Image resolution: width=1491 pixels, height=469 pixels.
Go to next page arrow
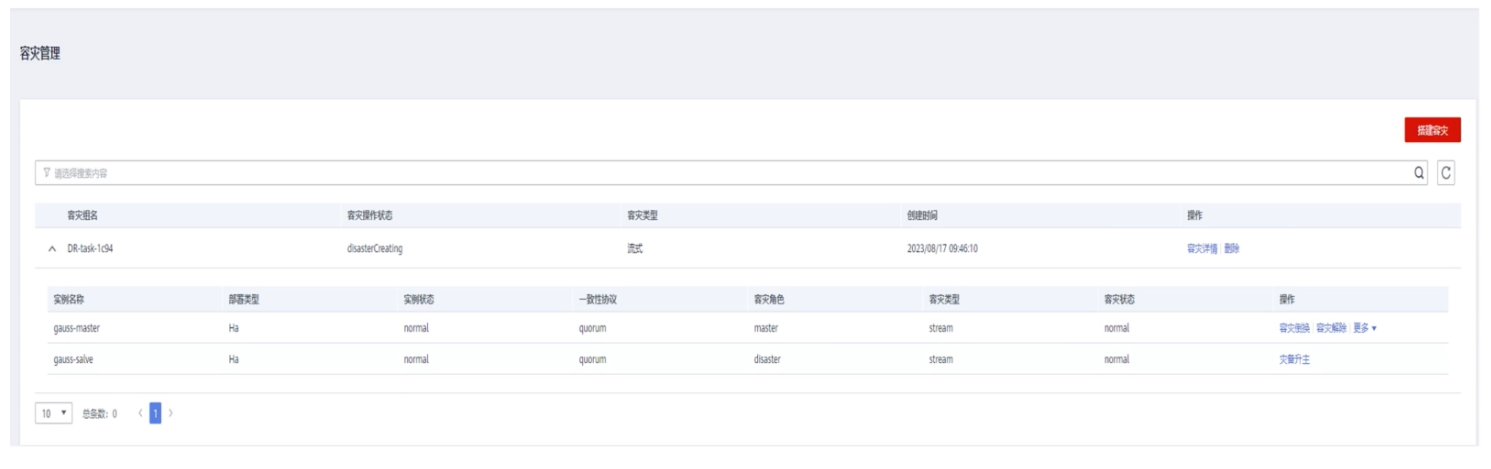170,413
